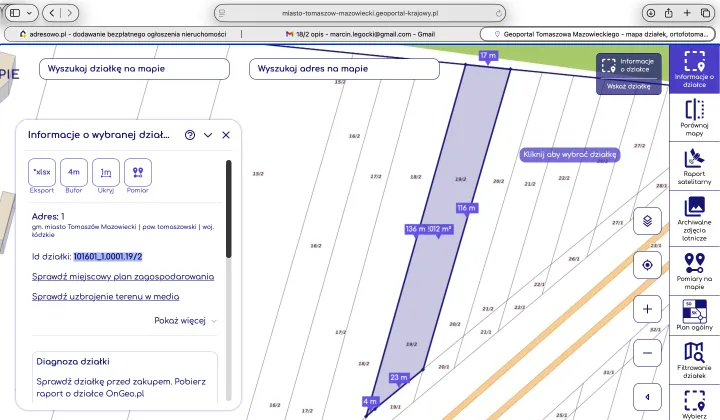Click parcel label 22/2 on map
Image resolution: width=720 pixels, height=420 pixels.
tap(564, 178)
